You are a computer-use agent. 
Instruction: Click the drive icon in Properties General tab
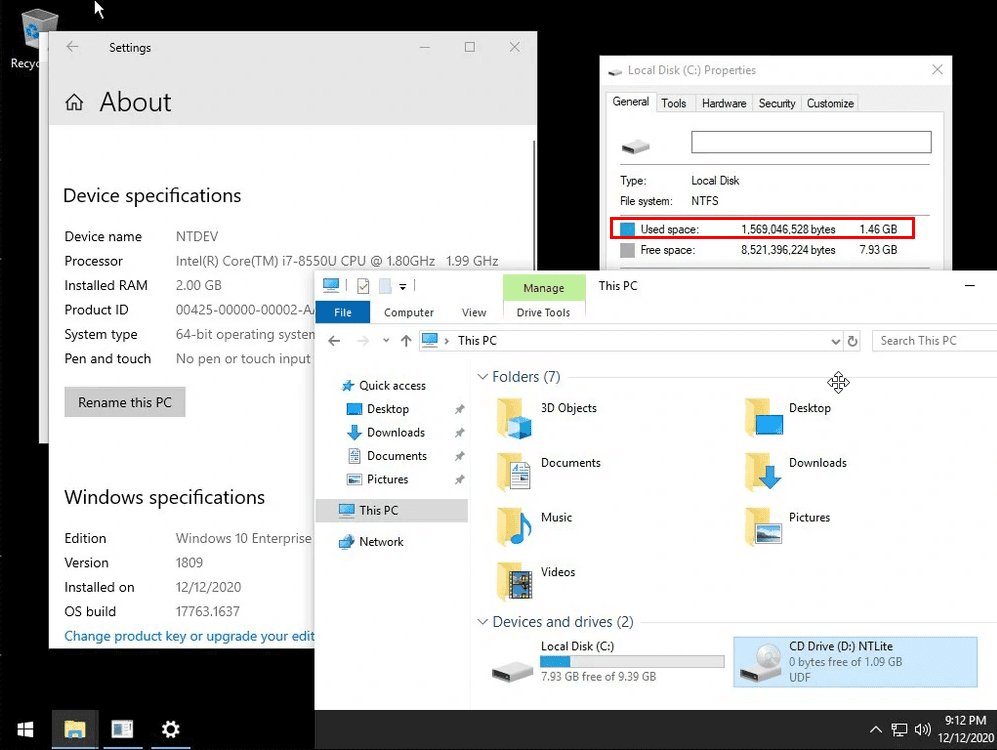[x=635, y=147]
